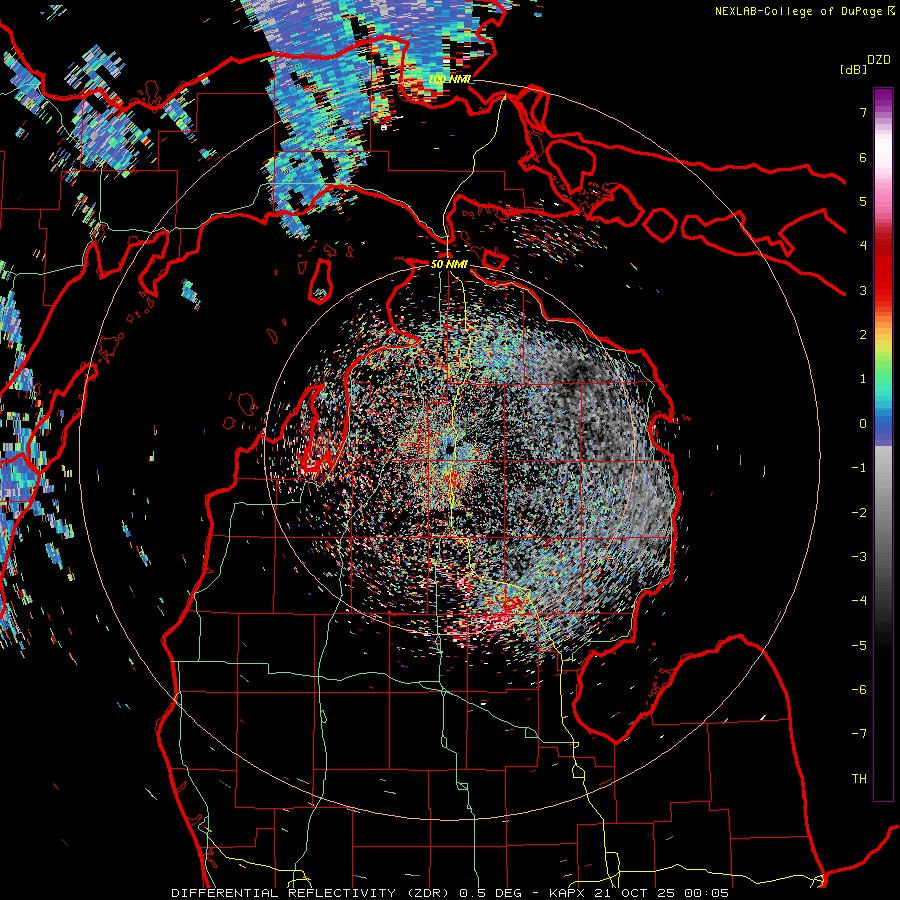Click the dark radar site dot at map center
Viewport: 900px width, 900px height.
[450, 448]
